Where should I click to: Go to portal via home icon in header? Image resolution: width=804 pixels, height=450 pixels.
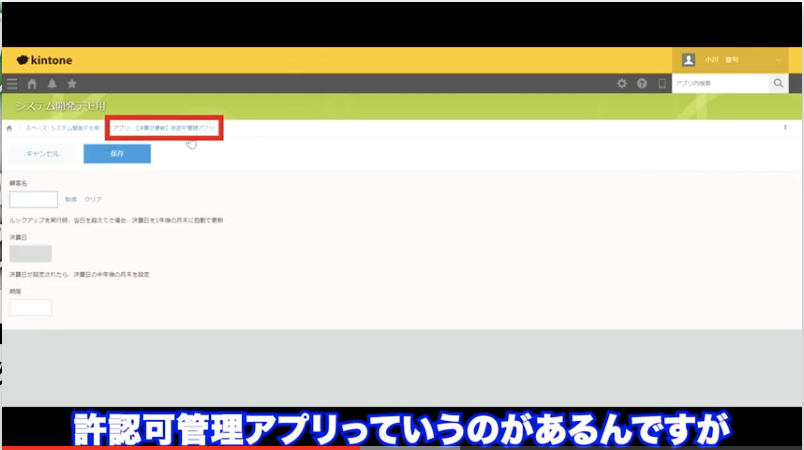pyautogui.click(x=32, y=84)
